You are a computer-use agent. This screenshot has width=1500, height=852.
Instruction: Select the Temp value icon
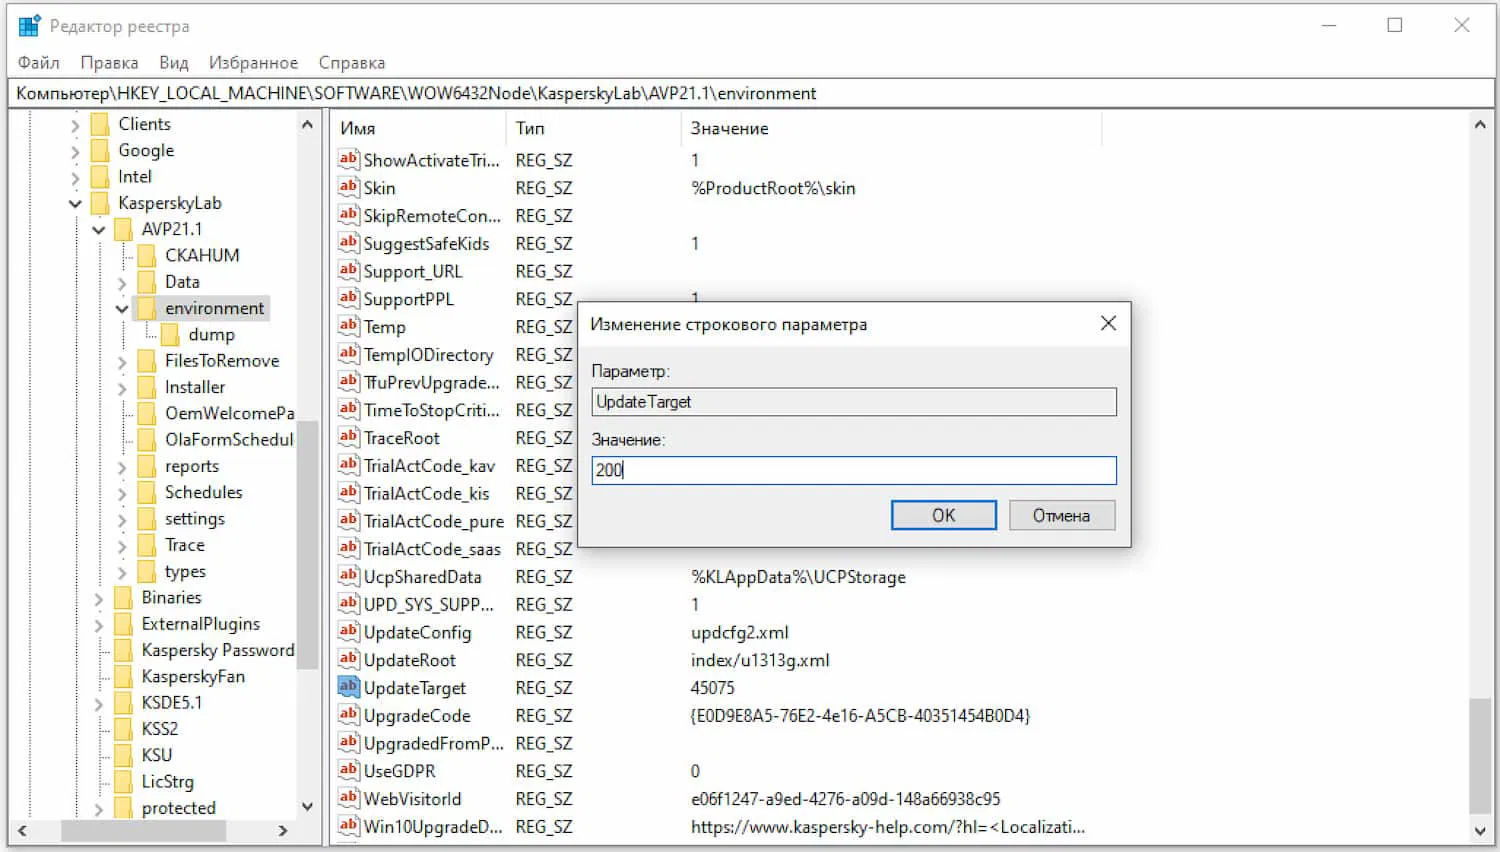click(x=348, y=326)
